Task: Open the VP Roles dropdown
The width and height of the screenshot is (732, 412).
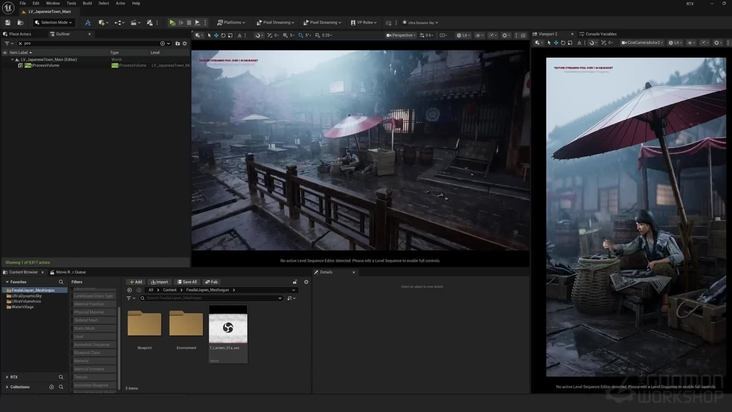Action: pyautogui.click(x=364, y=22)
